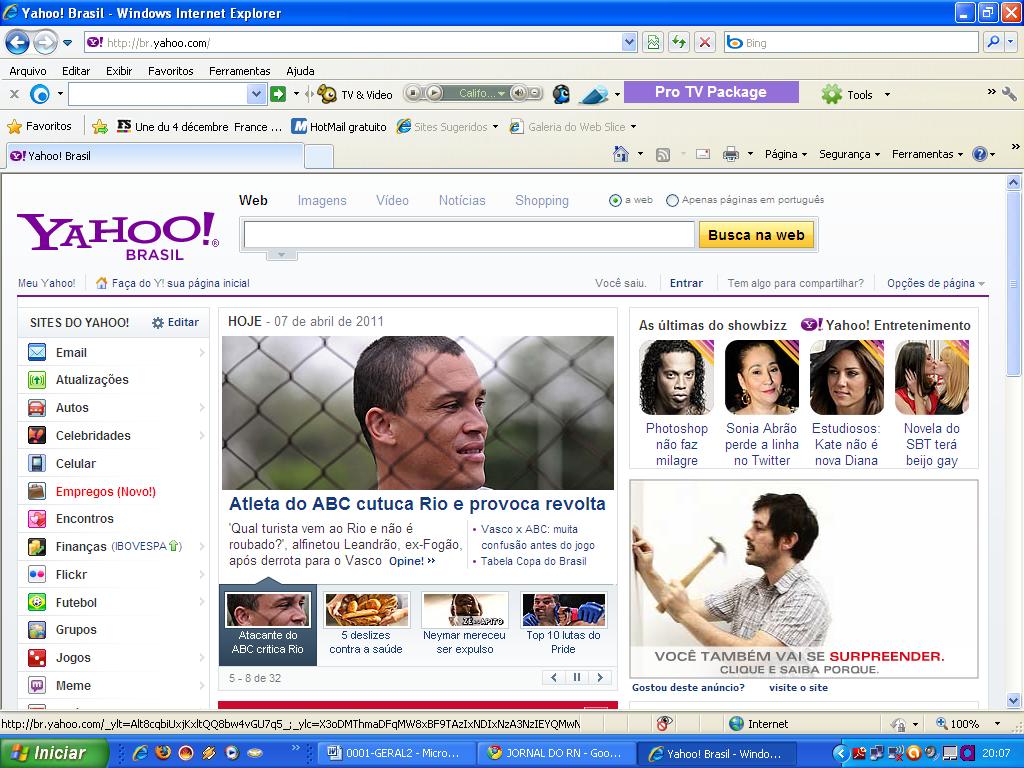Click the RSS feeds icon

(663, 155)
